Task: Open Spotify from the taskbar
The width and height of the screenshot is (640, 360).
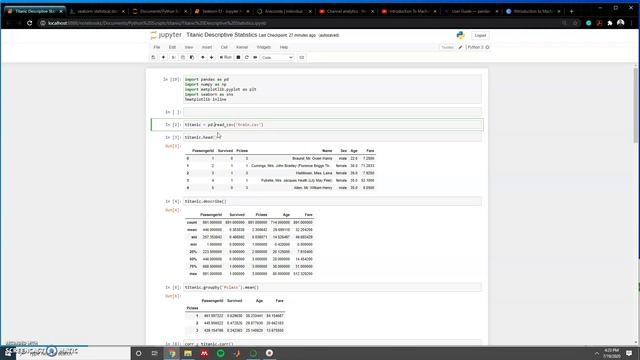Action: tap(220, 353)
